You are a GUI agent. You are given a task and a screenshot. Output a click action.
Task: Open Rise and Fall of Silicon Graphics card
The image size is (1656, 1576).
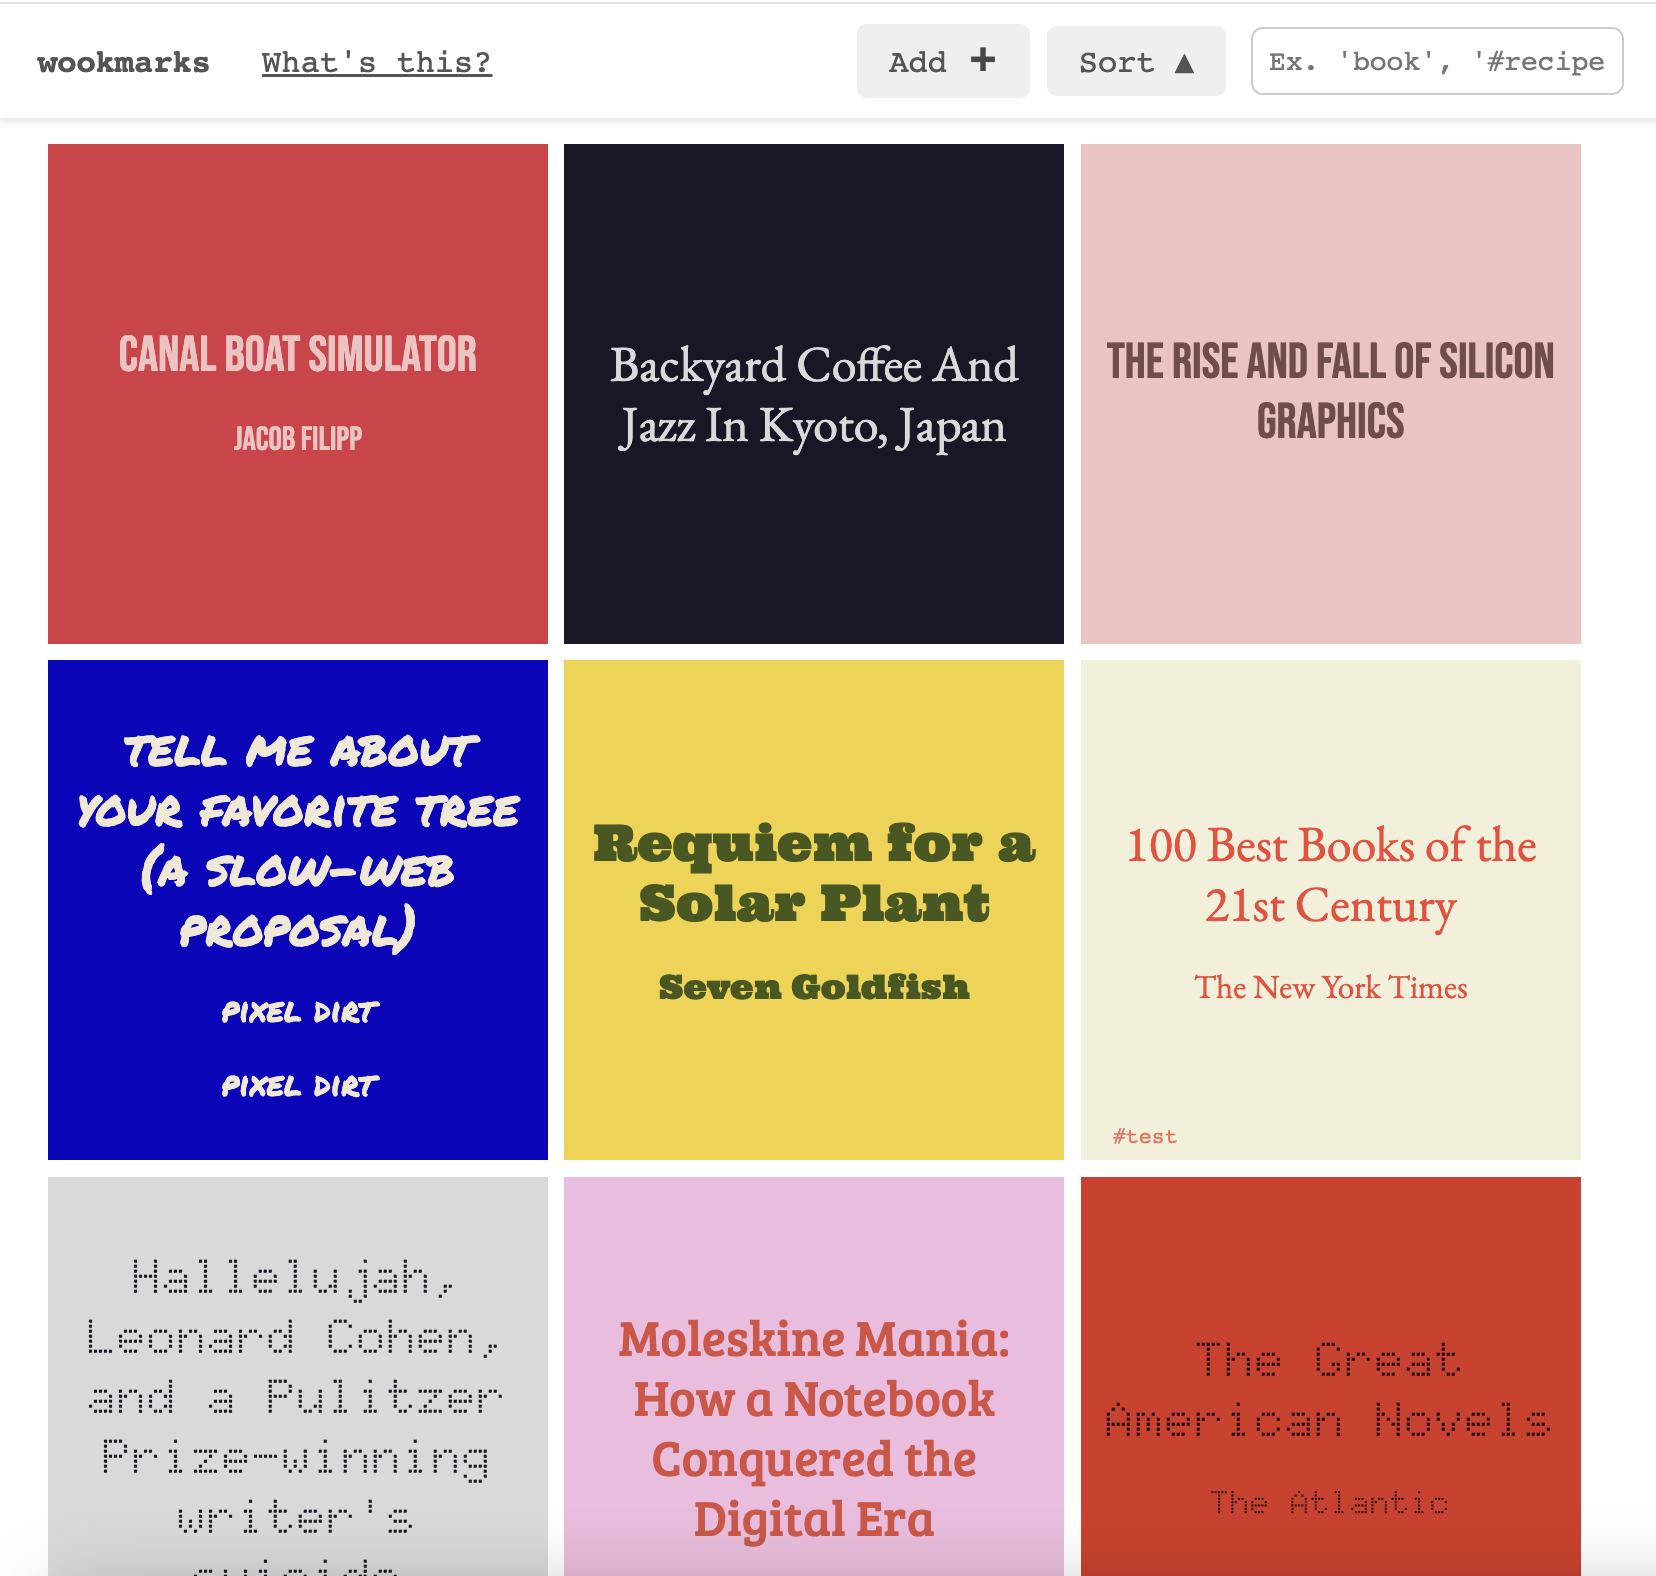click(1330, 391)
